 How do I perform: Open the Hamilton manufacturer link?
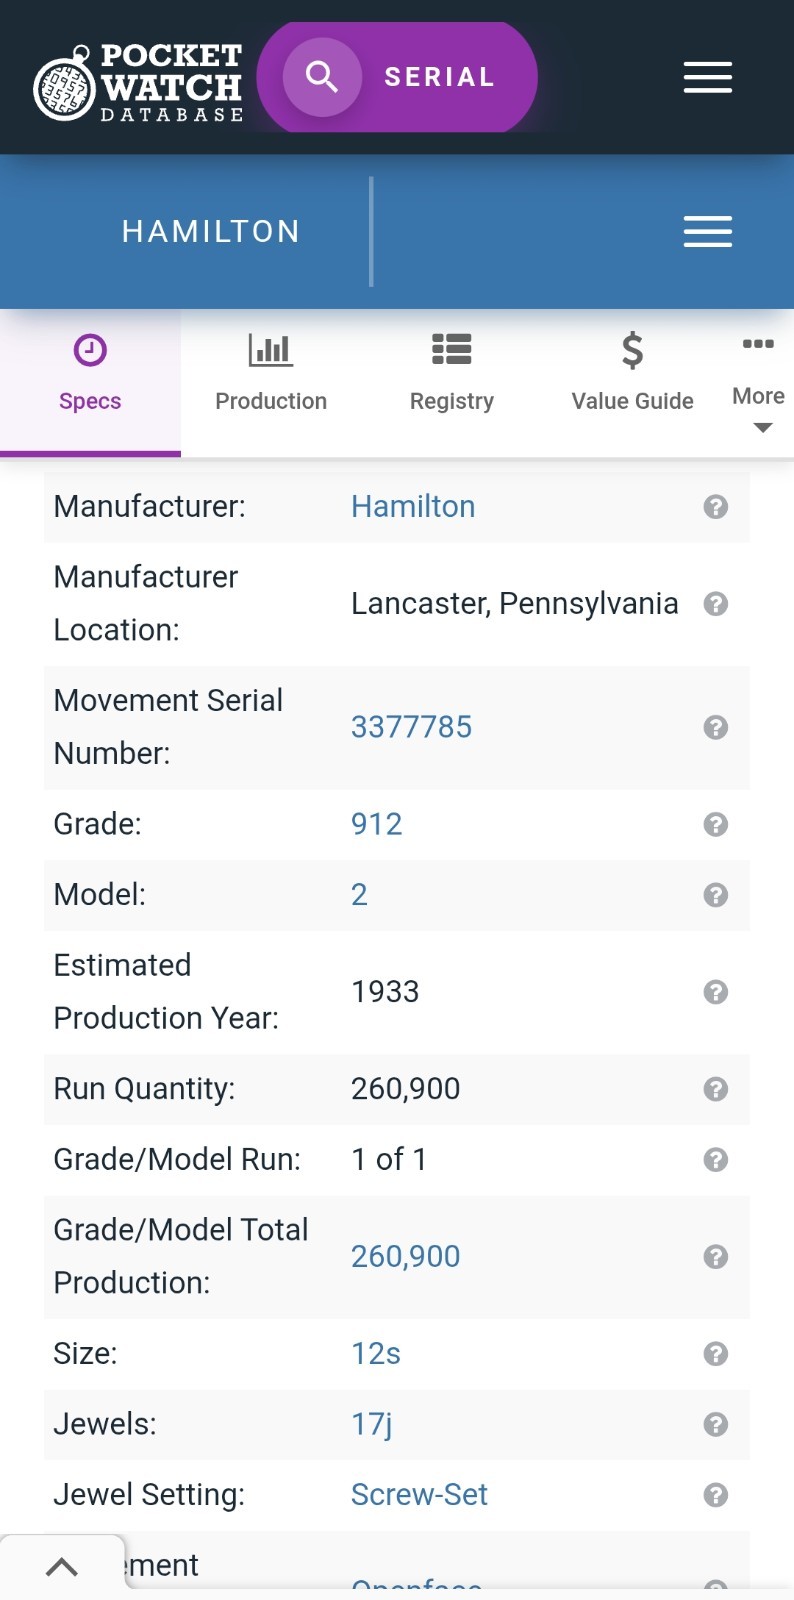413,507
